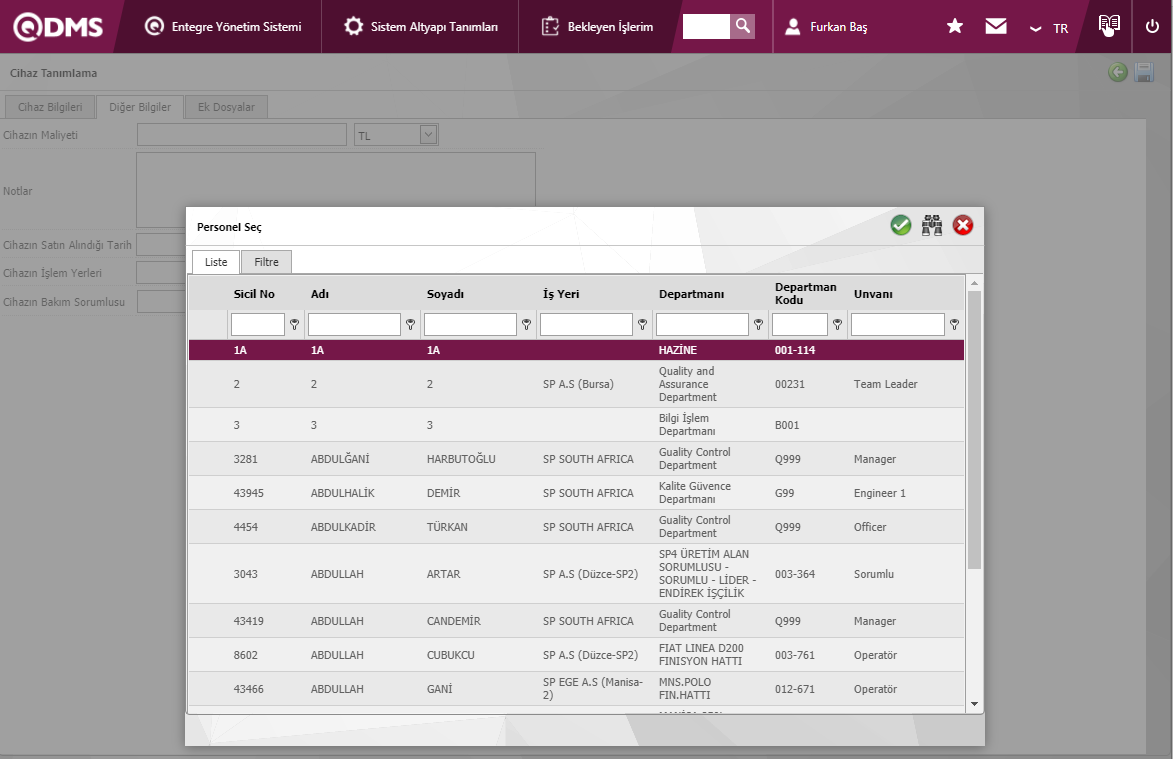Select the Liste tab

[x=216, y=262]
